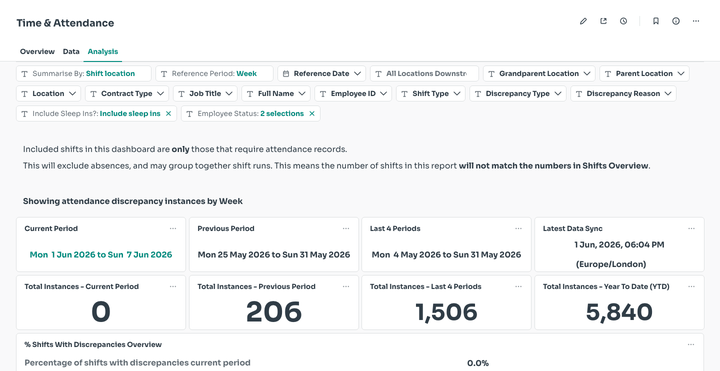Open % Shifts With Discrepancies options menu
This screenshot has width=720, height=371.
pyautogui.click(x=692, y=344)
